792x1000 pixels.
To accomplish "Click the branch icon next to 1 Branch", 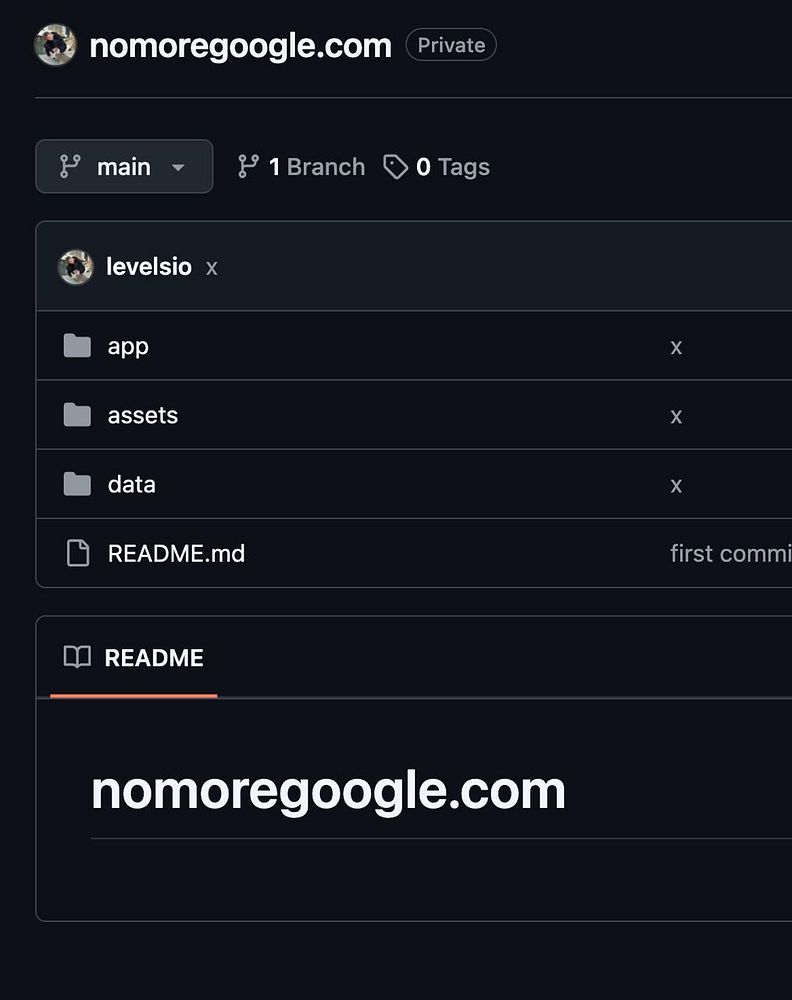I will point(248,167).
